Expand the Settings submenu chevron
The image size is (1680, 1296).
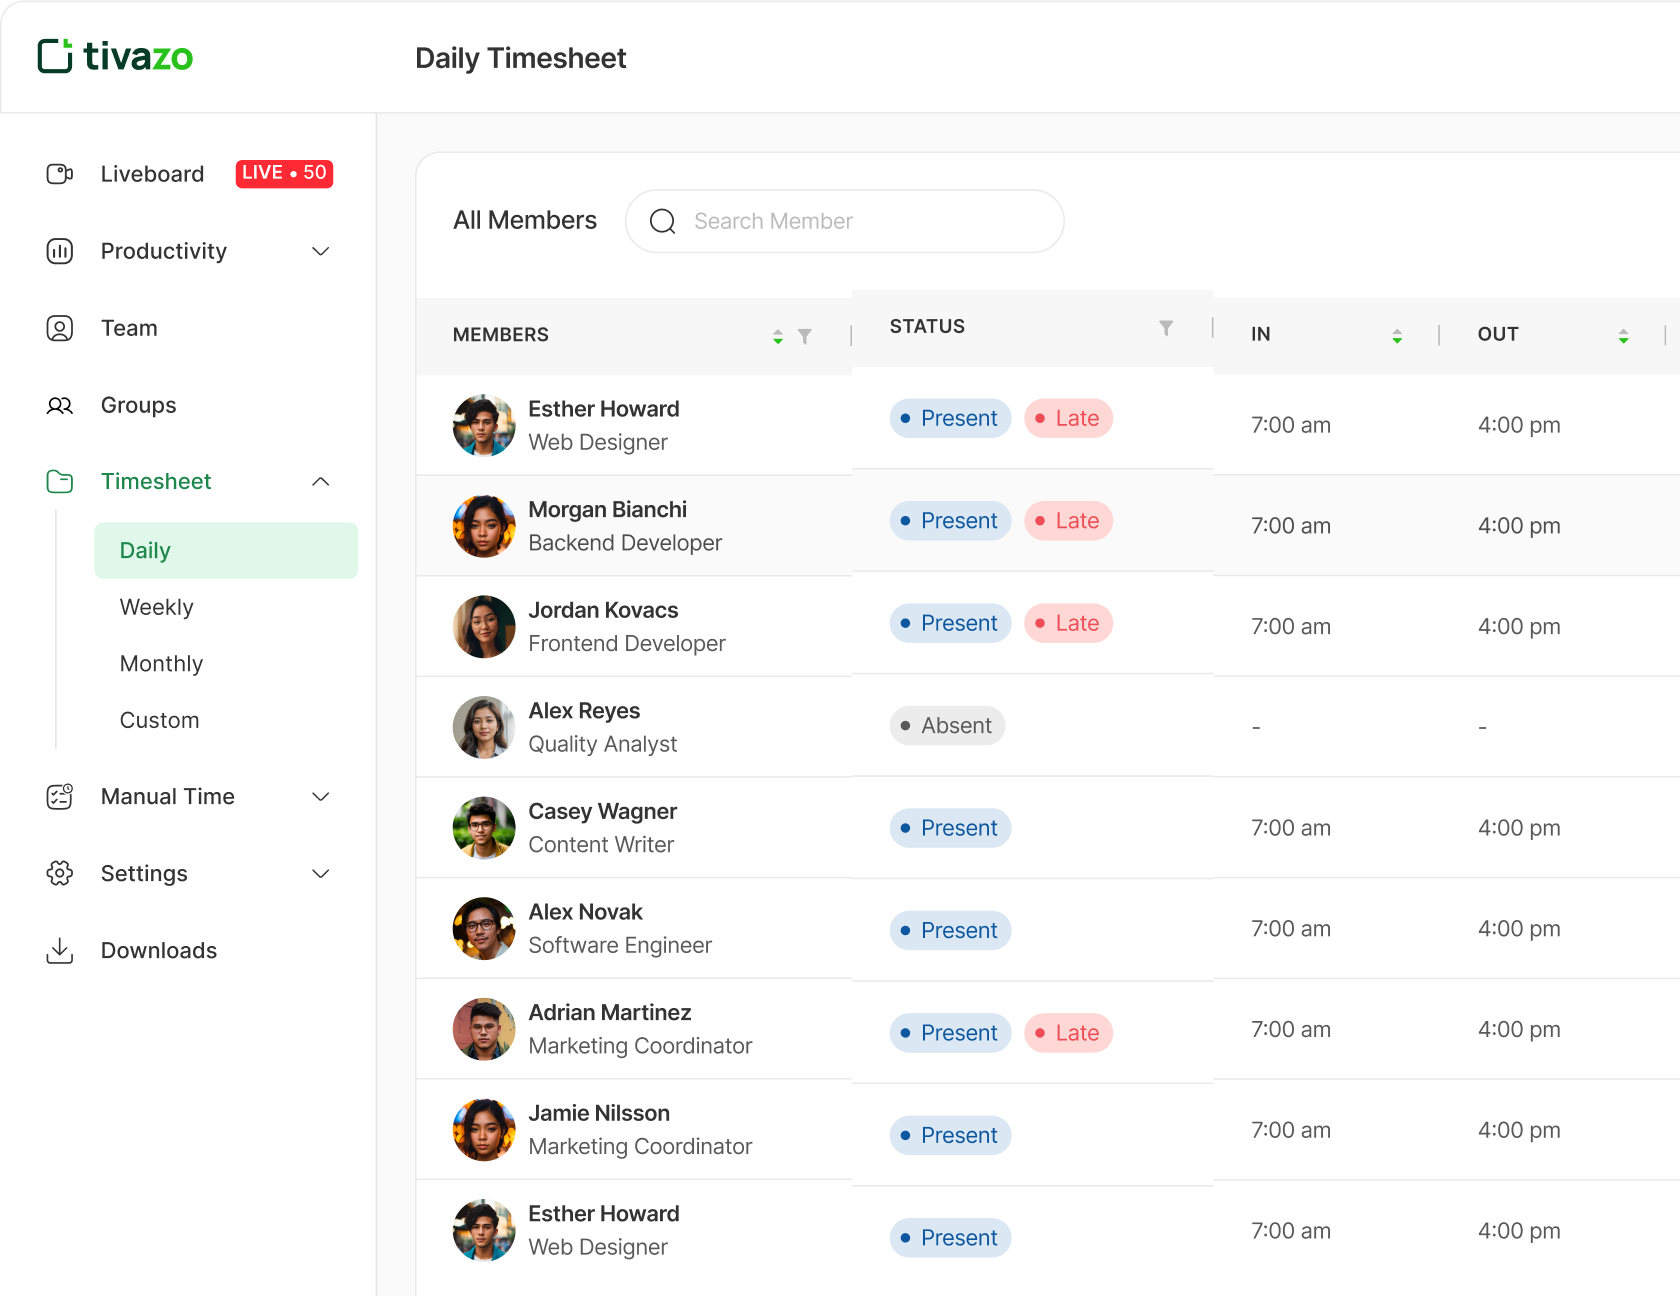321,874
